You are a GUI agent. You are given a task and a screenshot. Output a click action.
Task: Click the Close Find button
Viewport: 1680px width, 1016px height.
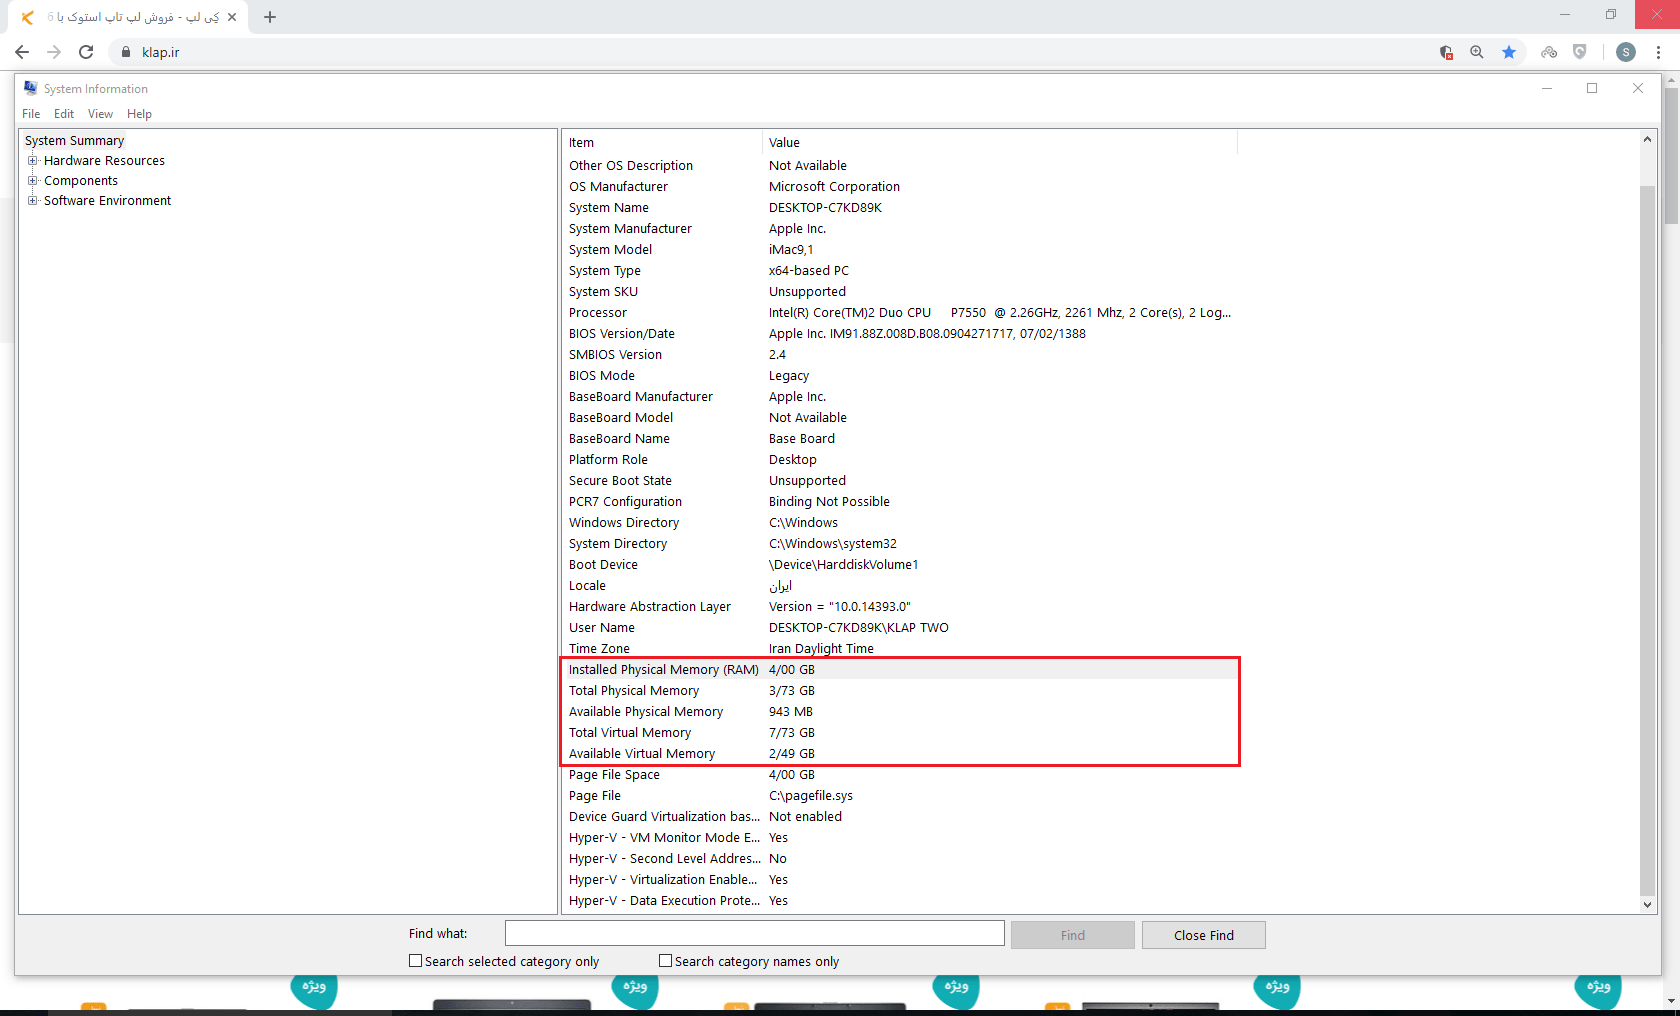[1204, 935]
